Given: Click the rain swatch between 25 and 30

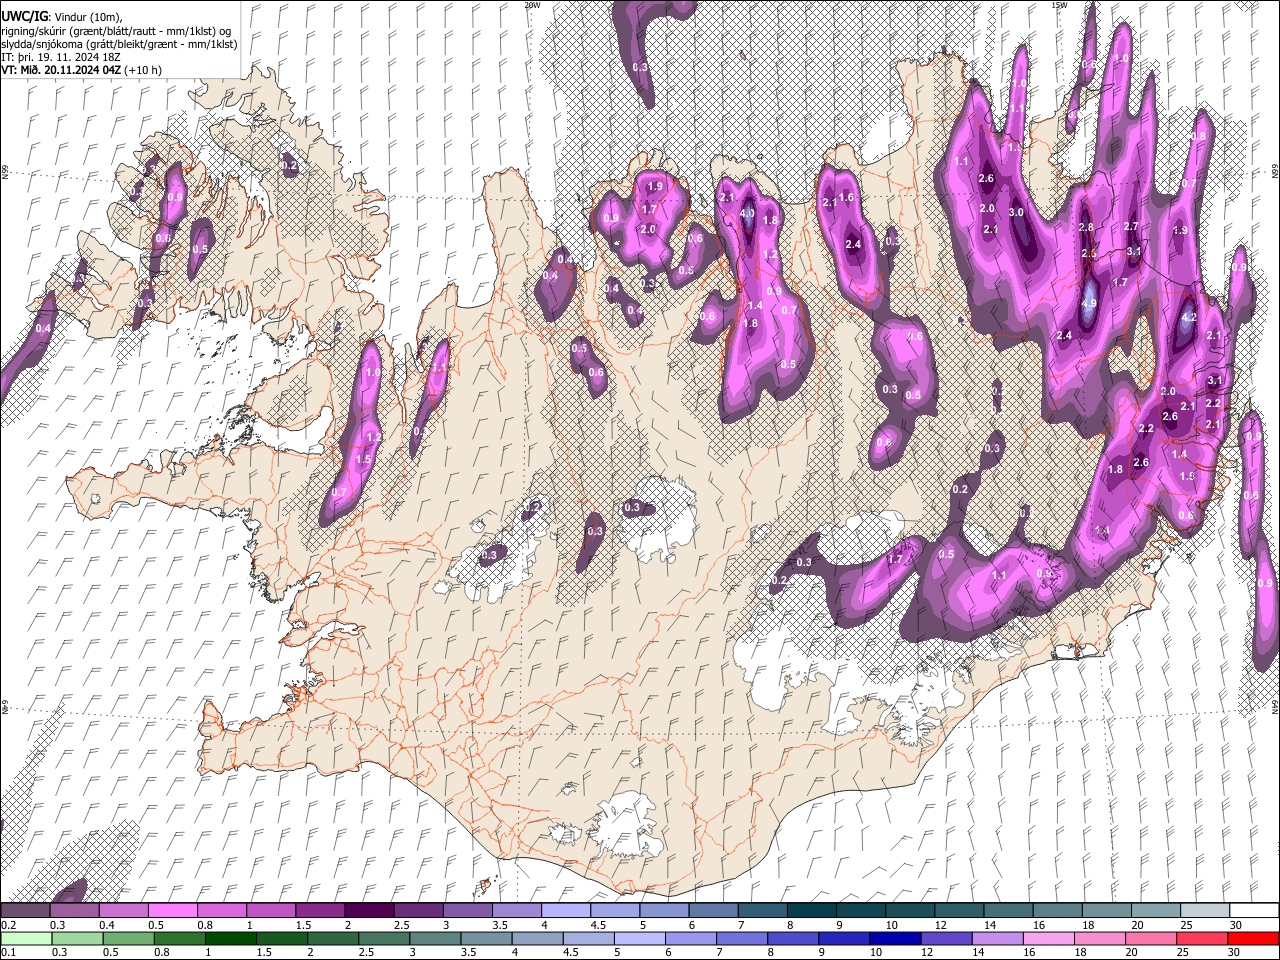Looking at the screenshot, I should coord(1200,938).
